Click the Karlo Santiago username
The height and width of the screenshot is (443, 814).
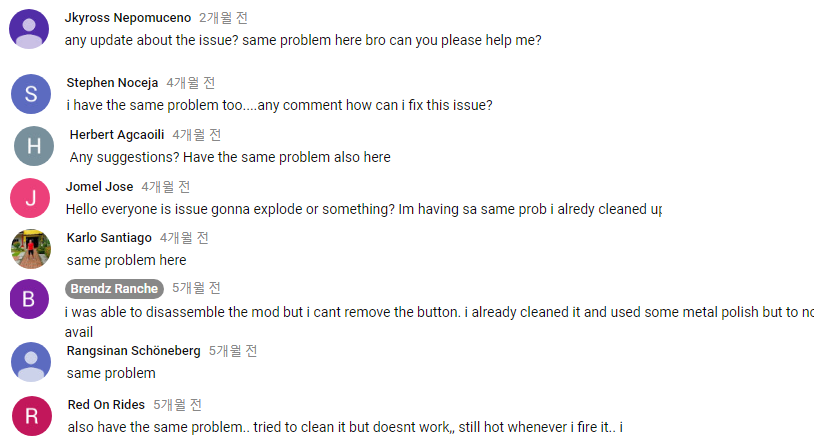109,237
